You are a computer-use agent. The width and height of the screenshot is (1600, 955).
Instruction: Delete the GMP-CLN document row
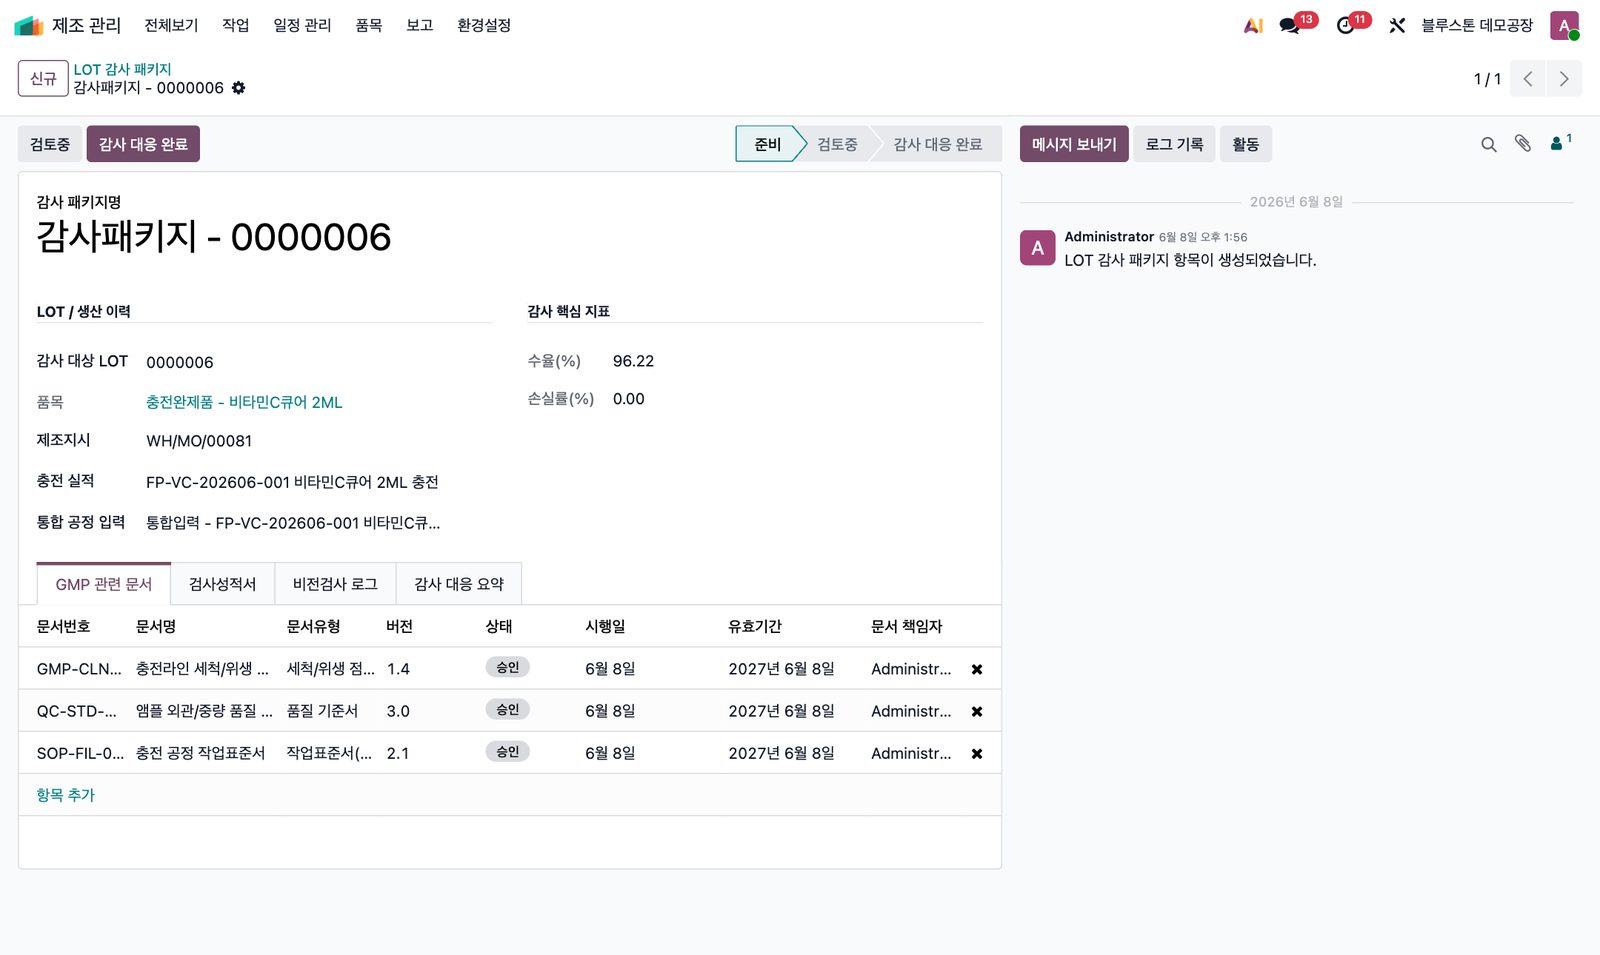click(977, 669)
